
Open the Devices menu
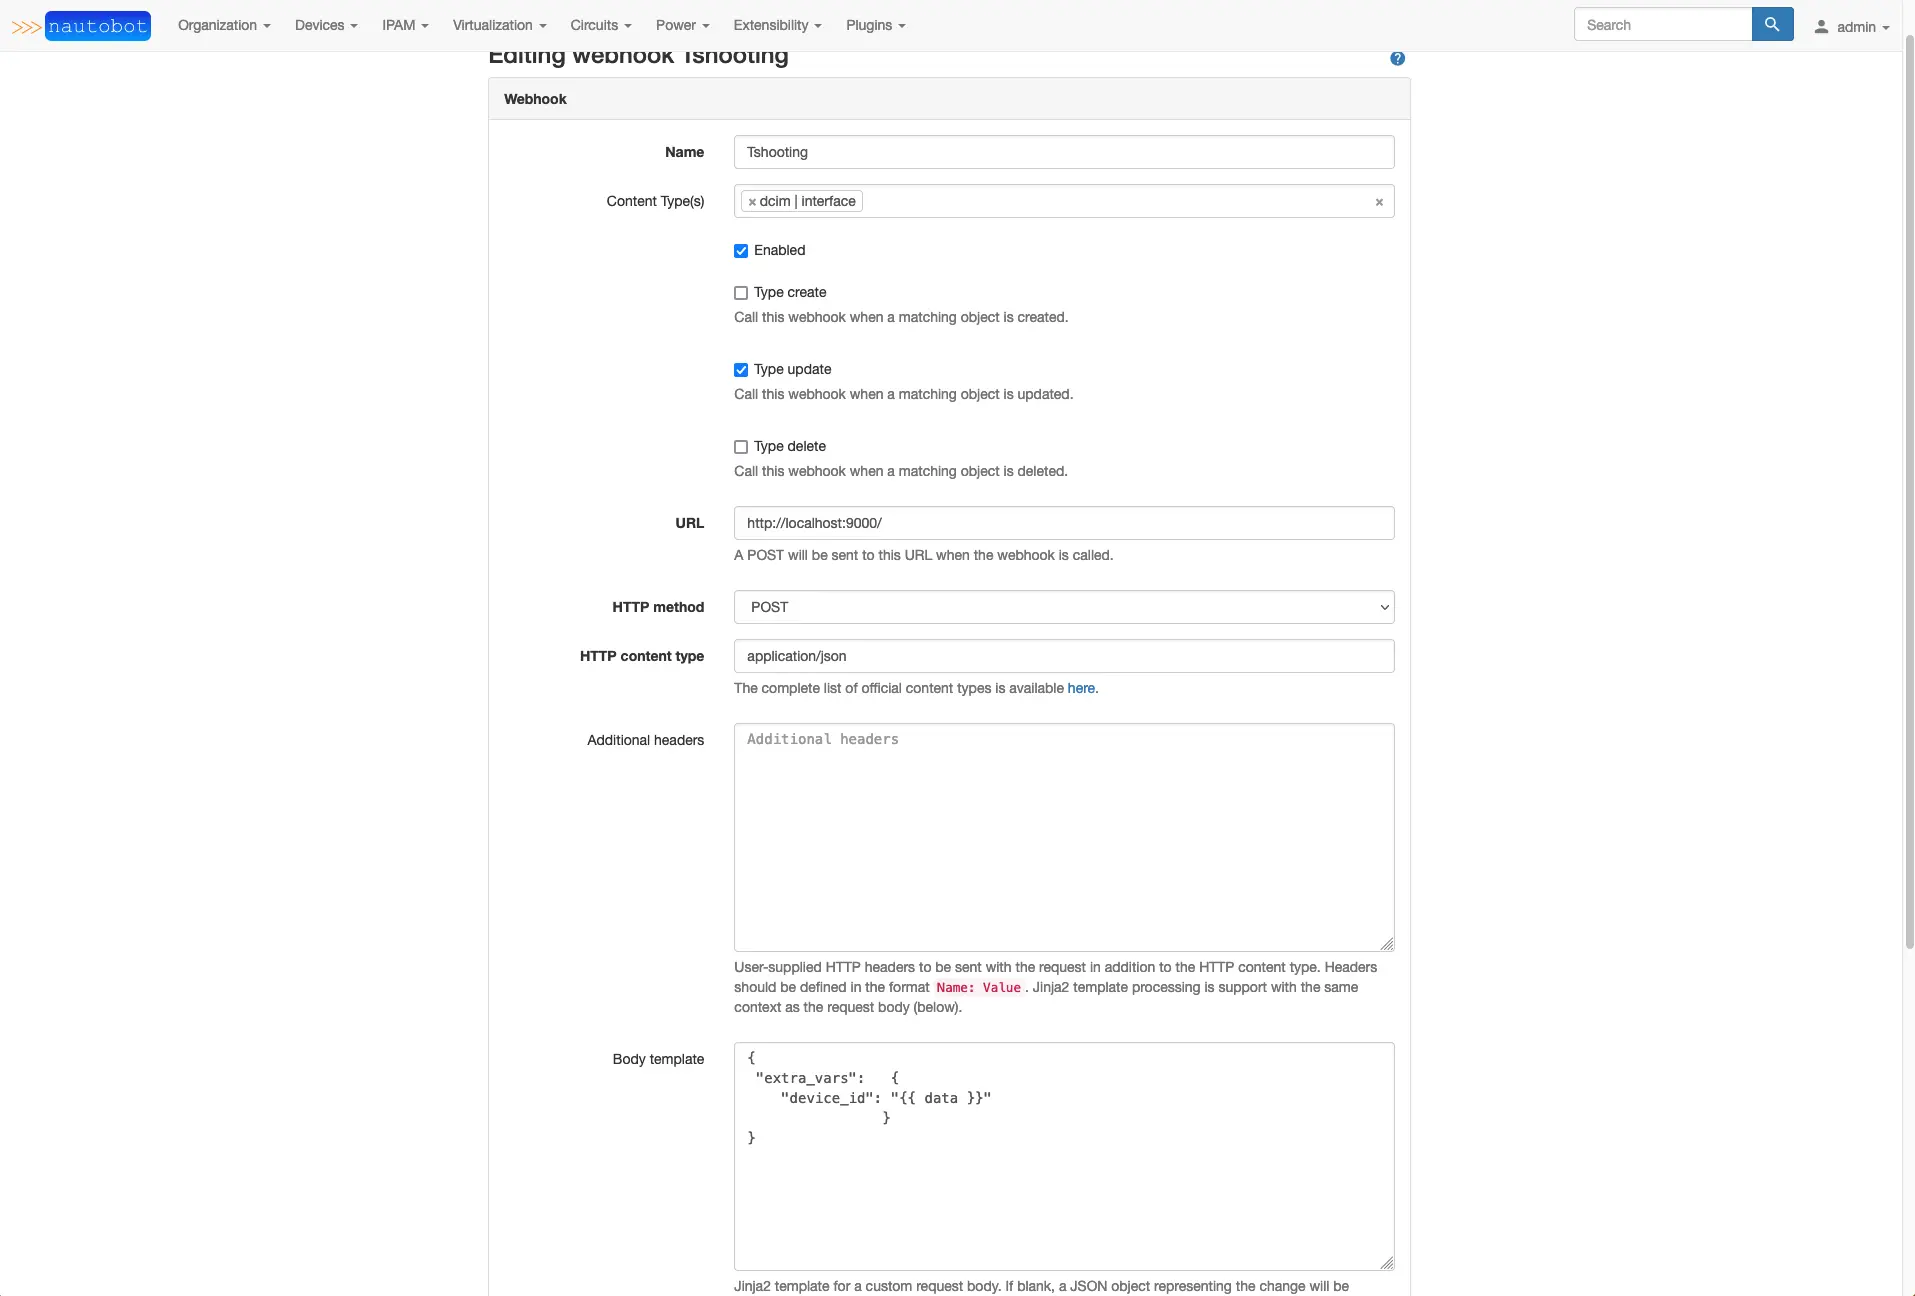pos(326,26)
